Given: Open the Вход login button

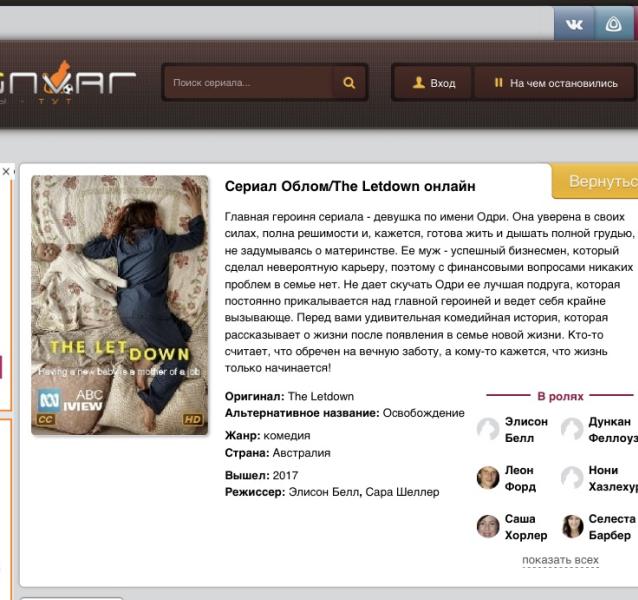Looking at the screenshot, I should click(x=433, y=83).
